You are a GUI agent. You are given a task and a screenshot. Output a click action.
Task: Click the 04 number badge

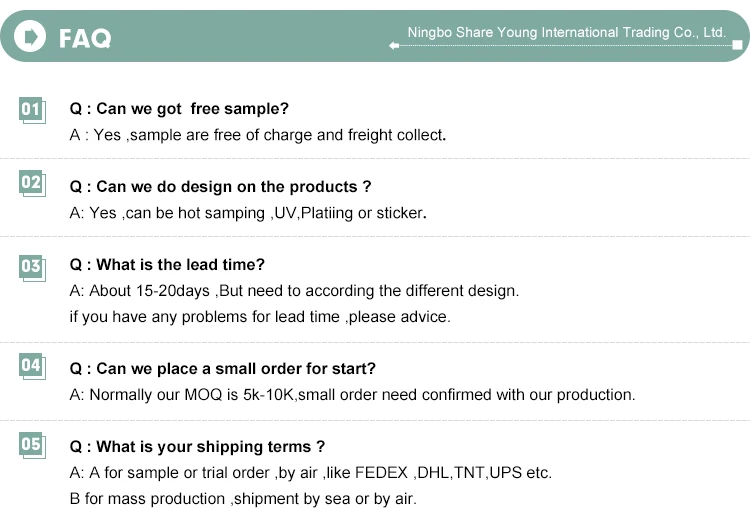pyautogui.click(x=31, y=366)
